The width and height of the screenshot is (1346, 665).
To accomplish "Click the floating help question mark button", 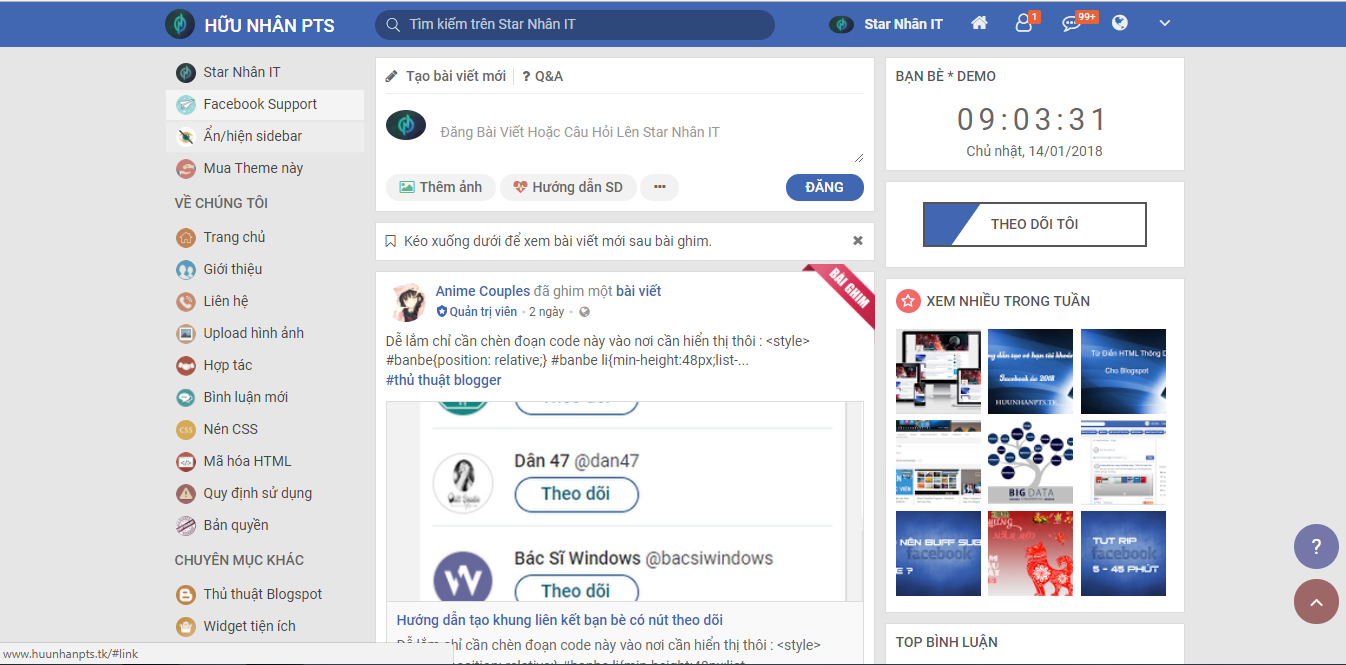I will point(1316,546).
